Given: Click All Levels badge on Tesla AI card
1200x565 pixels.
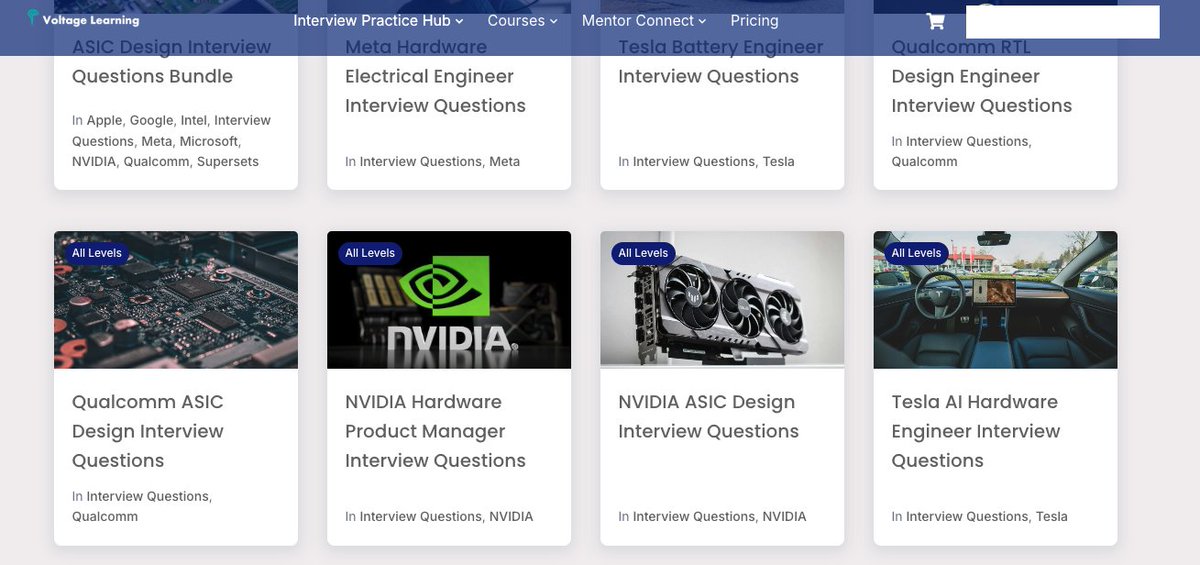Looking at the screenshot, I should coord(916,253).
